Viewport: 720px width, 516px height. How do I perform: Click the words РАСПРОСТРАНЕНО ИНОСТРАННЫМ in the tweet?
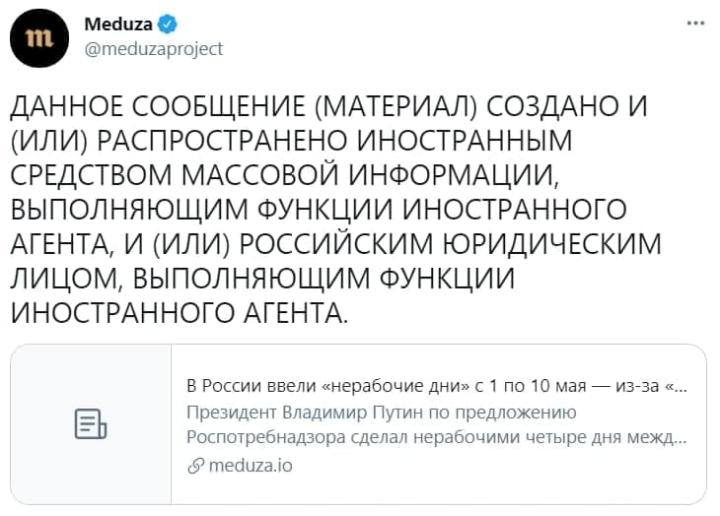[335, 140]
